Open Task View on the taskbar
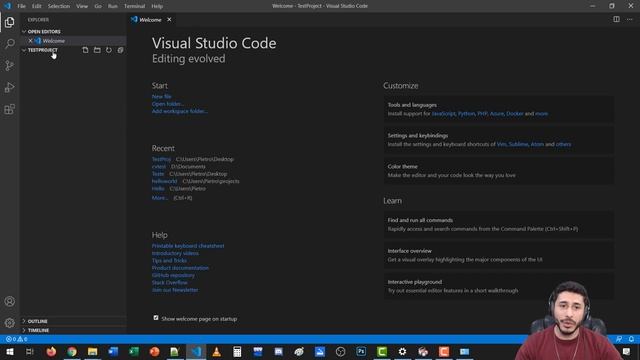 point(29,351)
